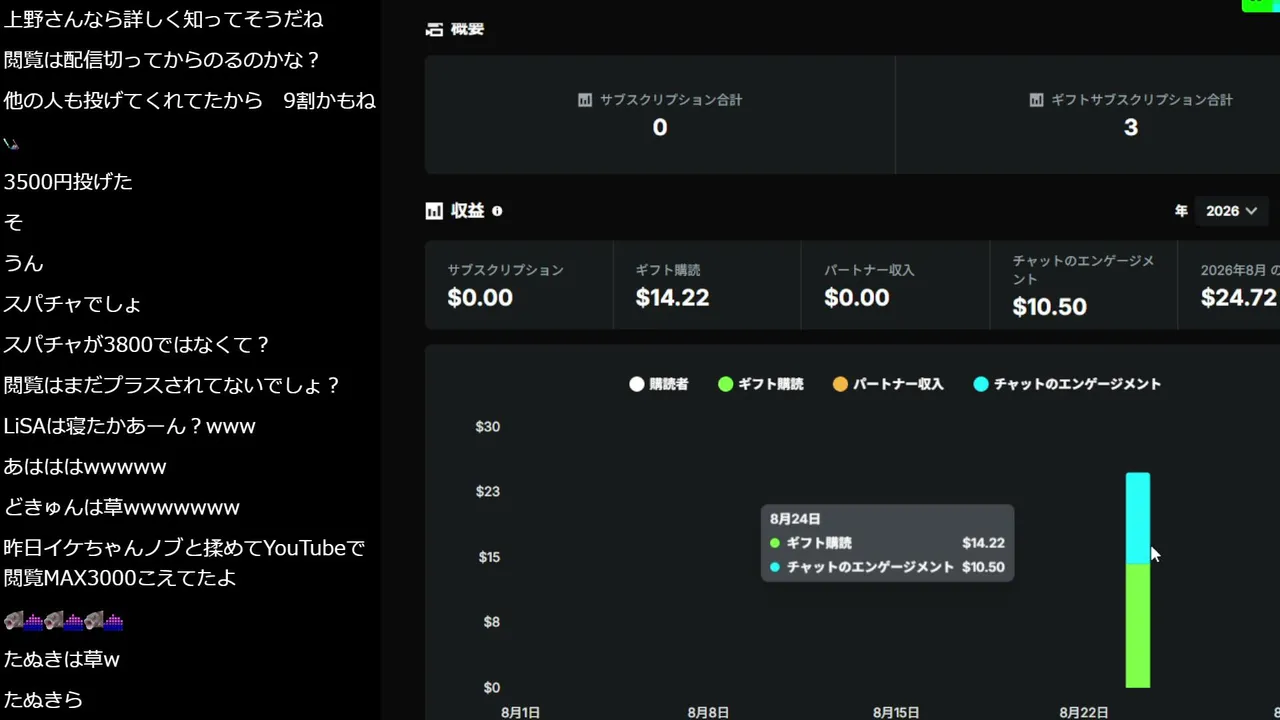The image size is (1280, 720).
Task: Click the chat message 3500円投げた
Action: click(68, 182)
